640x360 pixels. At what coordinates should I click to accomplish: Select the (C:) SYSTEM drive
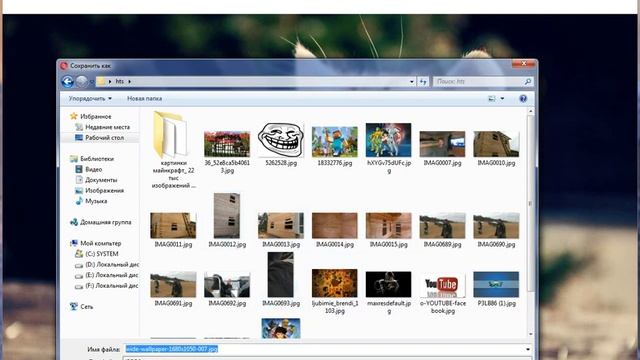click(x=97, y=254)
